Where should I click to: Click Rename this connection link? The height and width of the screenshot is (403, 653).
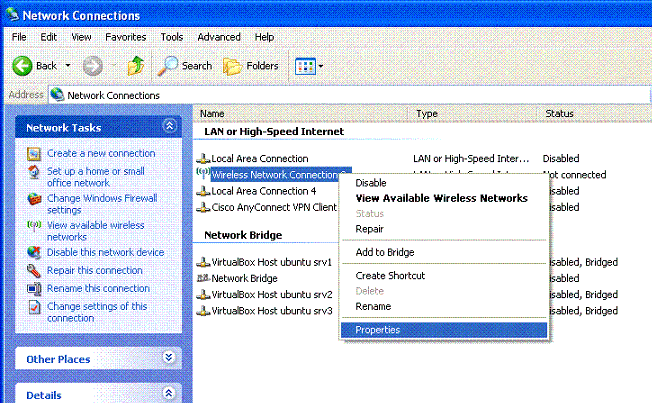pyautogui.click(x=98, y=288)
